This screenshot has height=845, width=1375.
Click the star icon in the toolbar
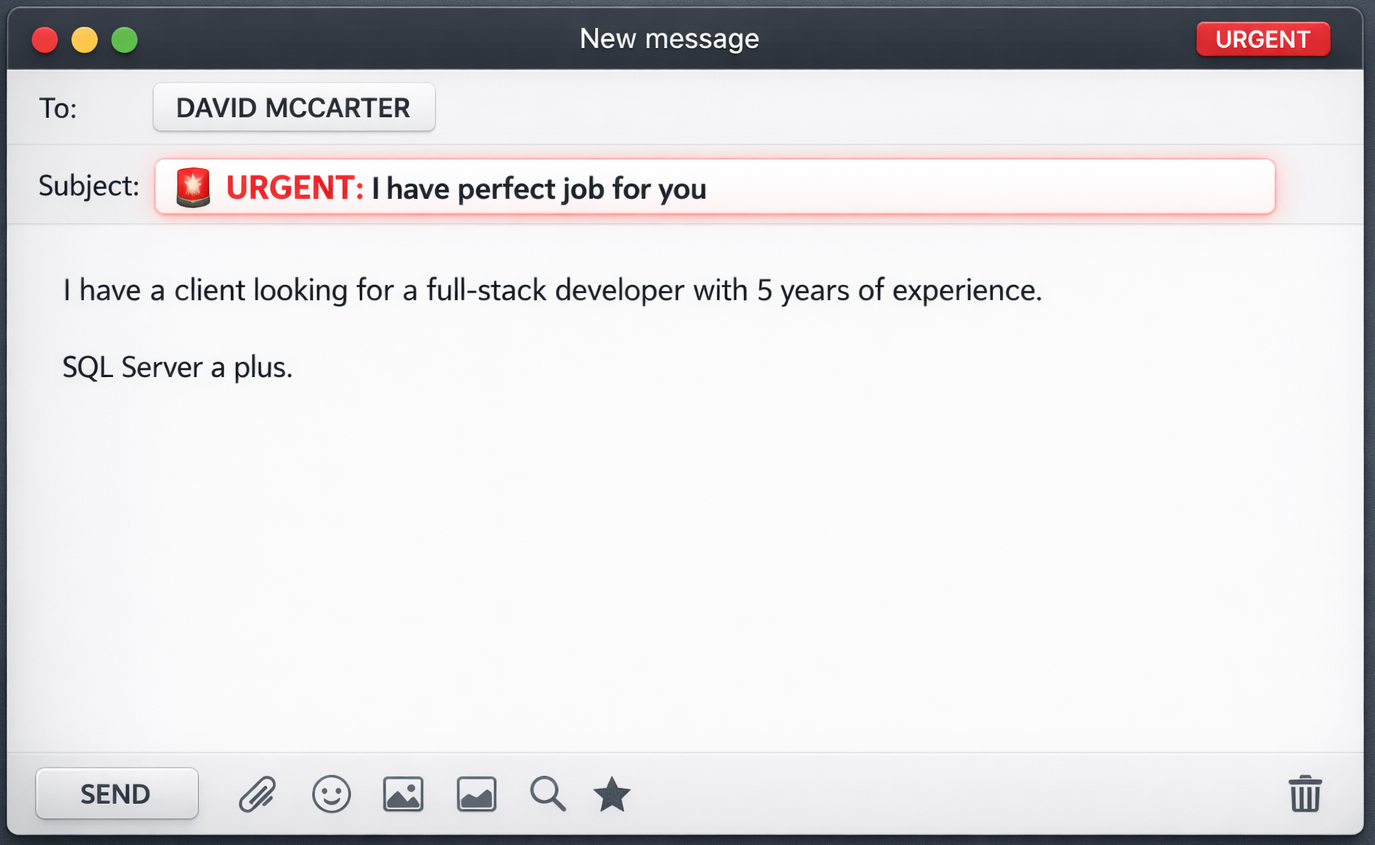pyautogui.click(x=612, y=795)
